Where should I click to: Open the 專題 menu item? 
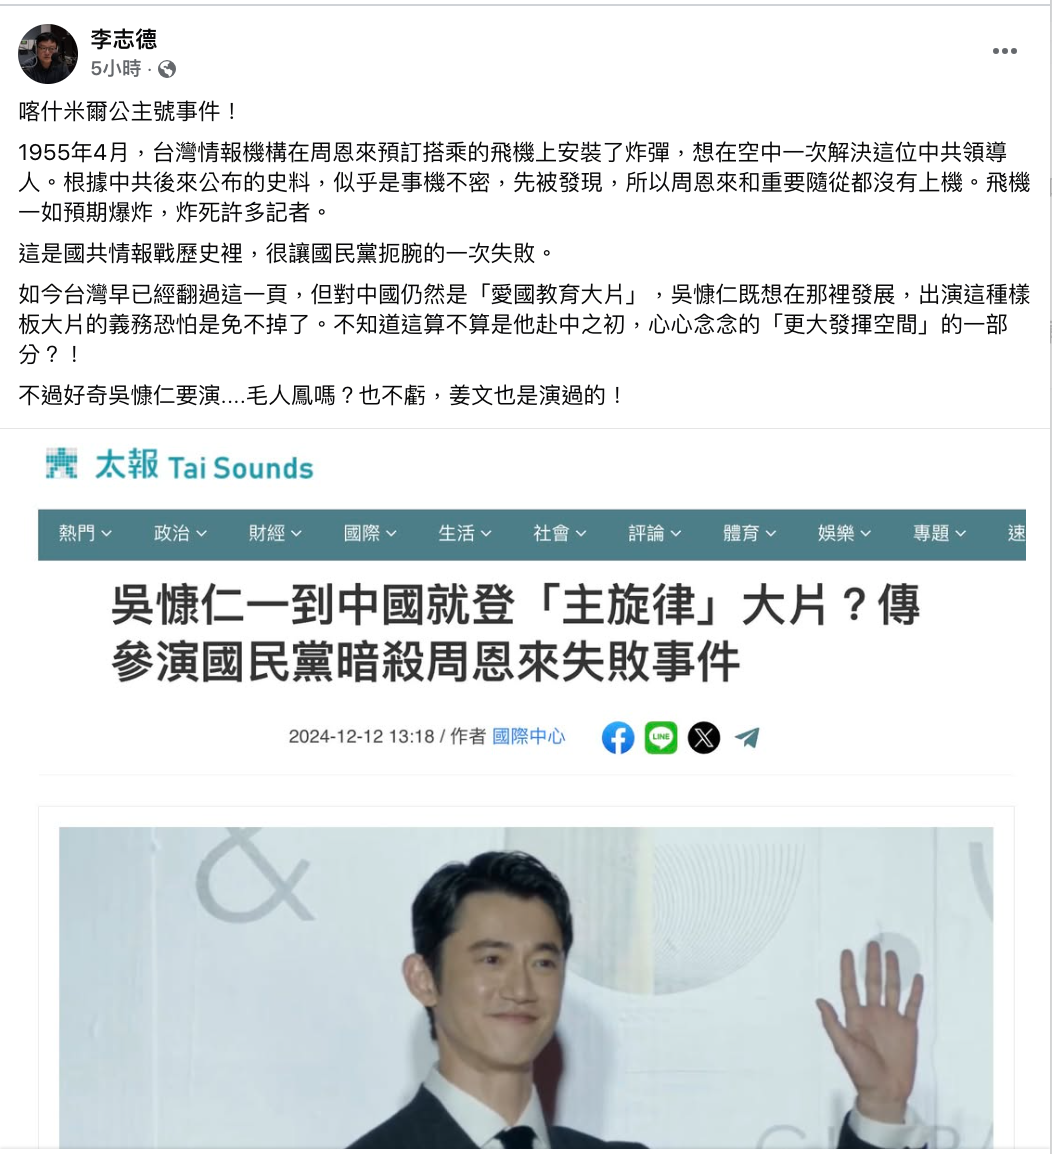pos(939,533)
